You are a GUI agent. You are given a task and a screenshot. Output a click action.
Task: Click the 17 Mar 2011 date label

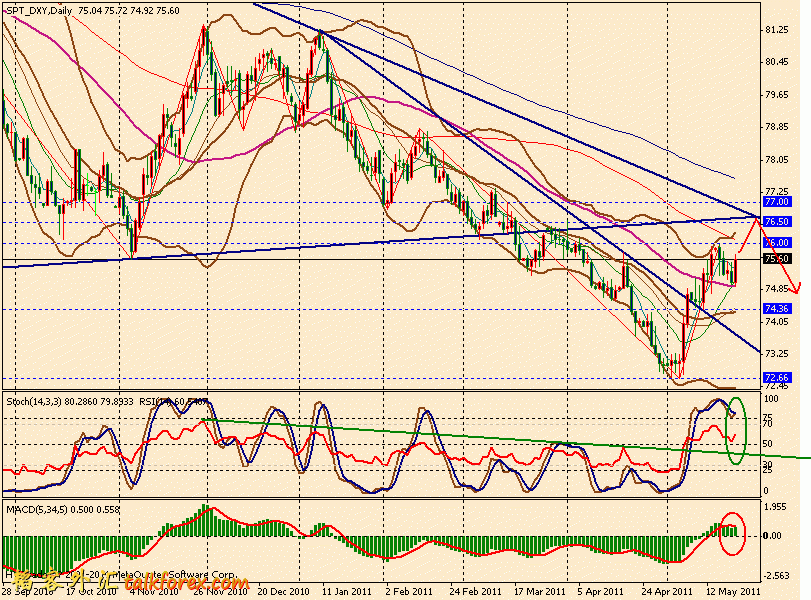click(539, 591)
